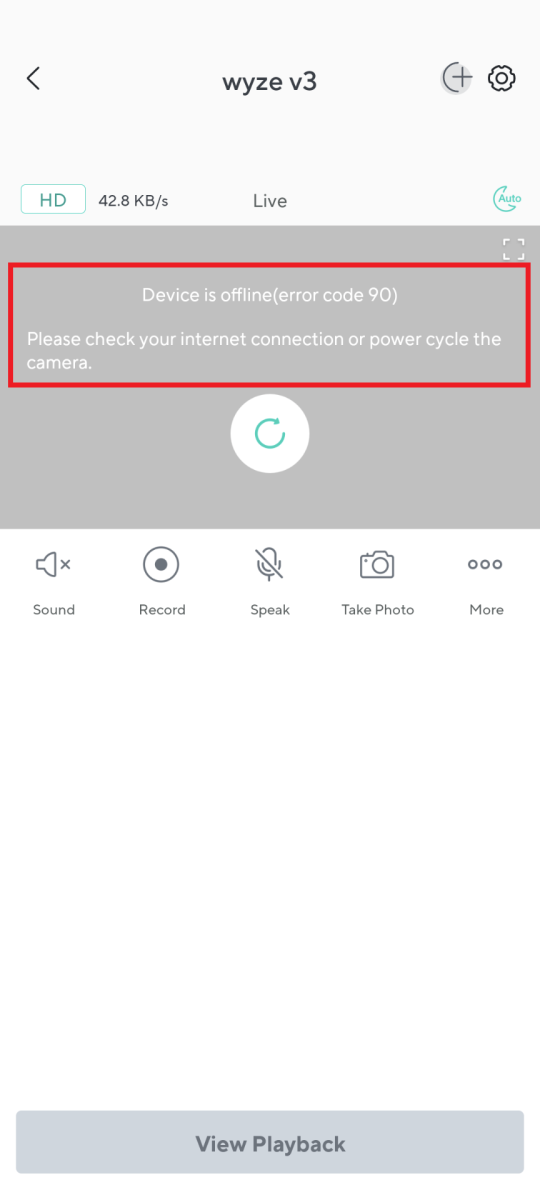Enter fullscreen view of camera feed

(x=513, y=249)
